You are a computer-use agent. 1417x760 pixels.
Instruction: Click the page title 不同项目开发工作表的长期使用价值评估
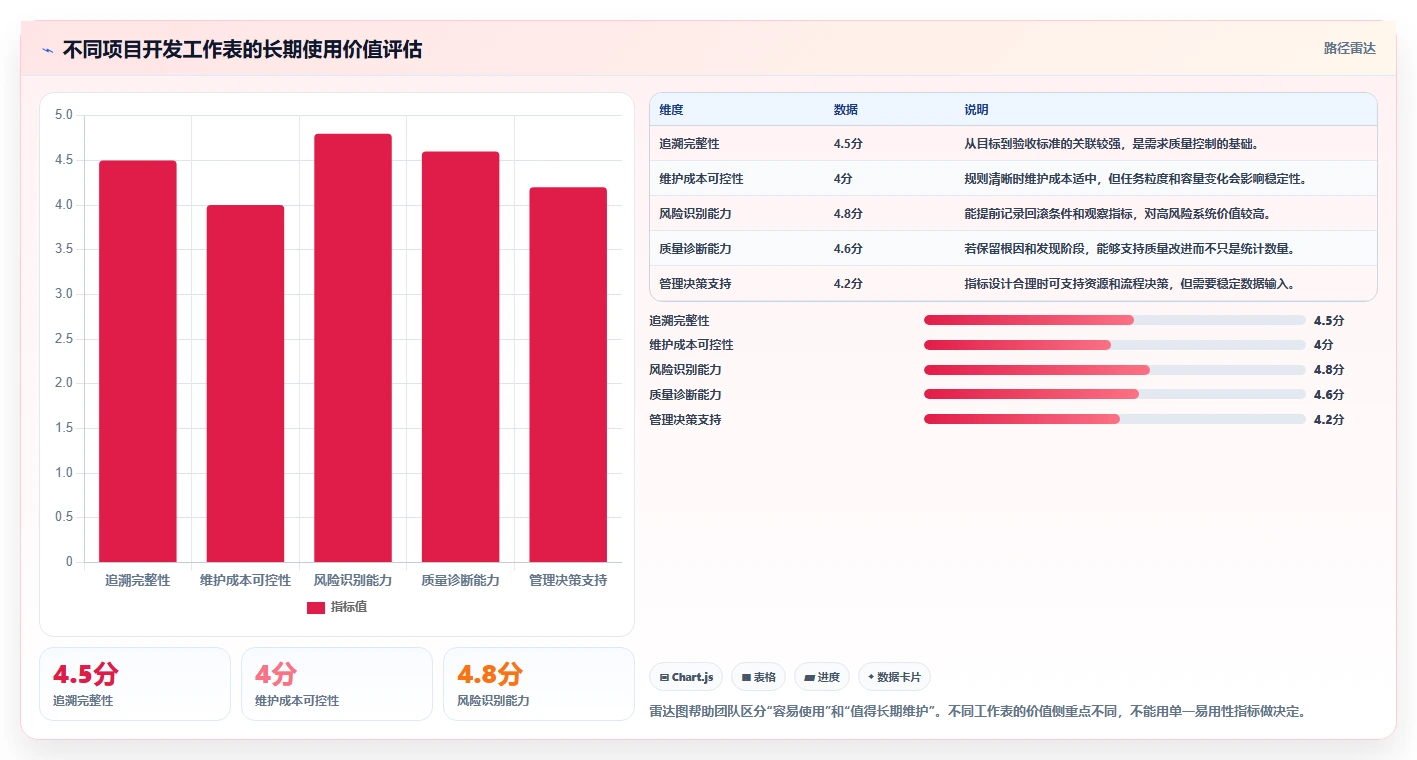pos(242,50)
